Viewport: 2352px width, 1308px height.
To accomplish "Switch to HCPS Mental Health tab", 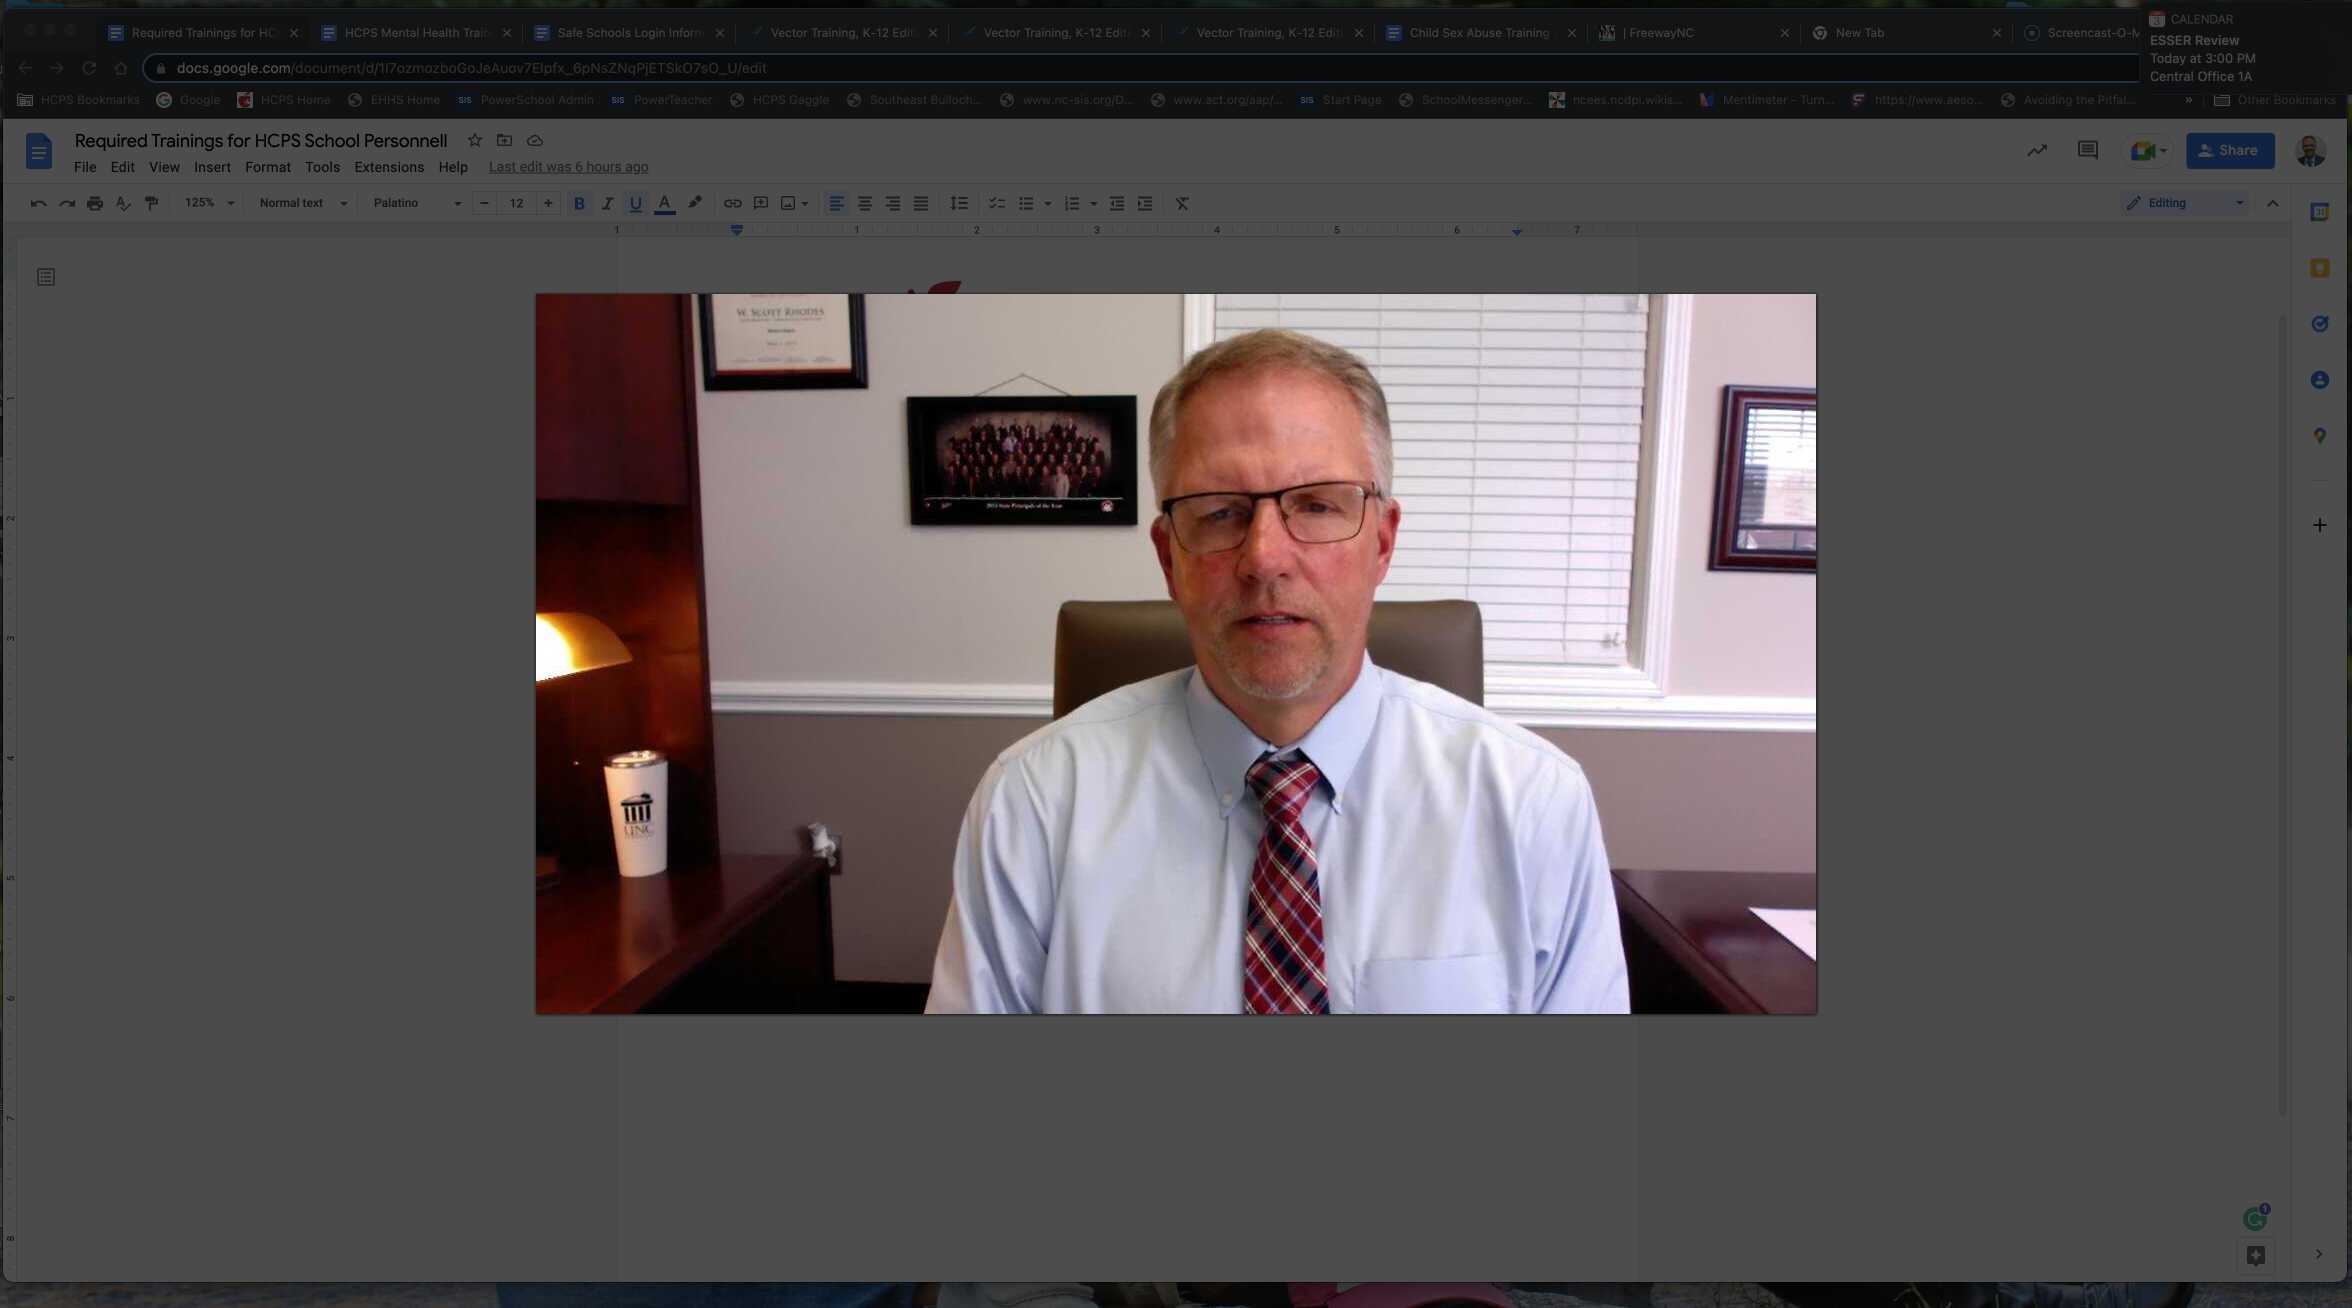I will click(x=417, y=33).
